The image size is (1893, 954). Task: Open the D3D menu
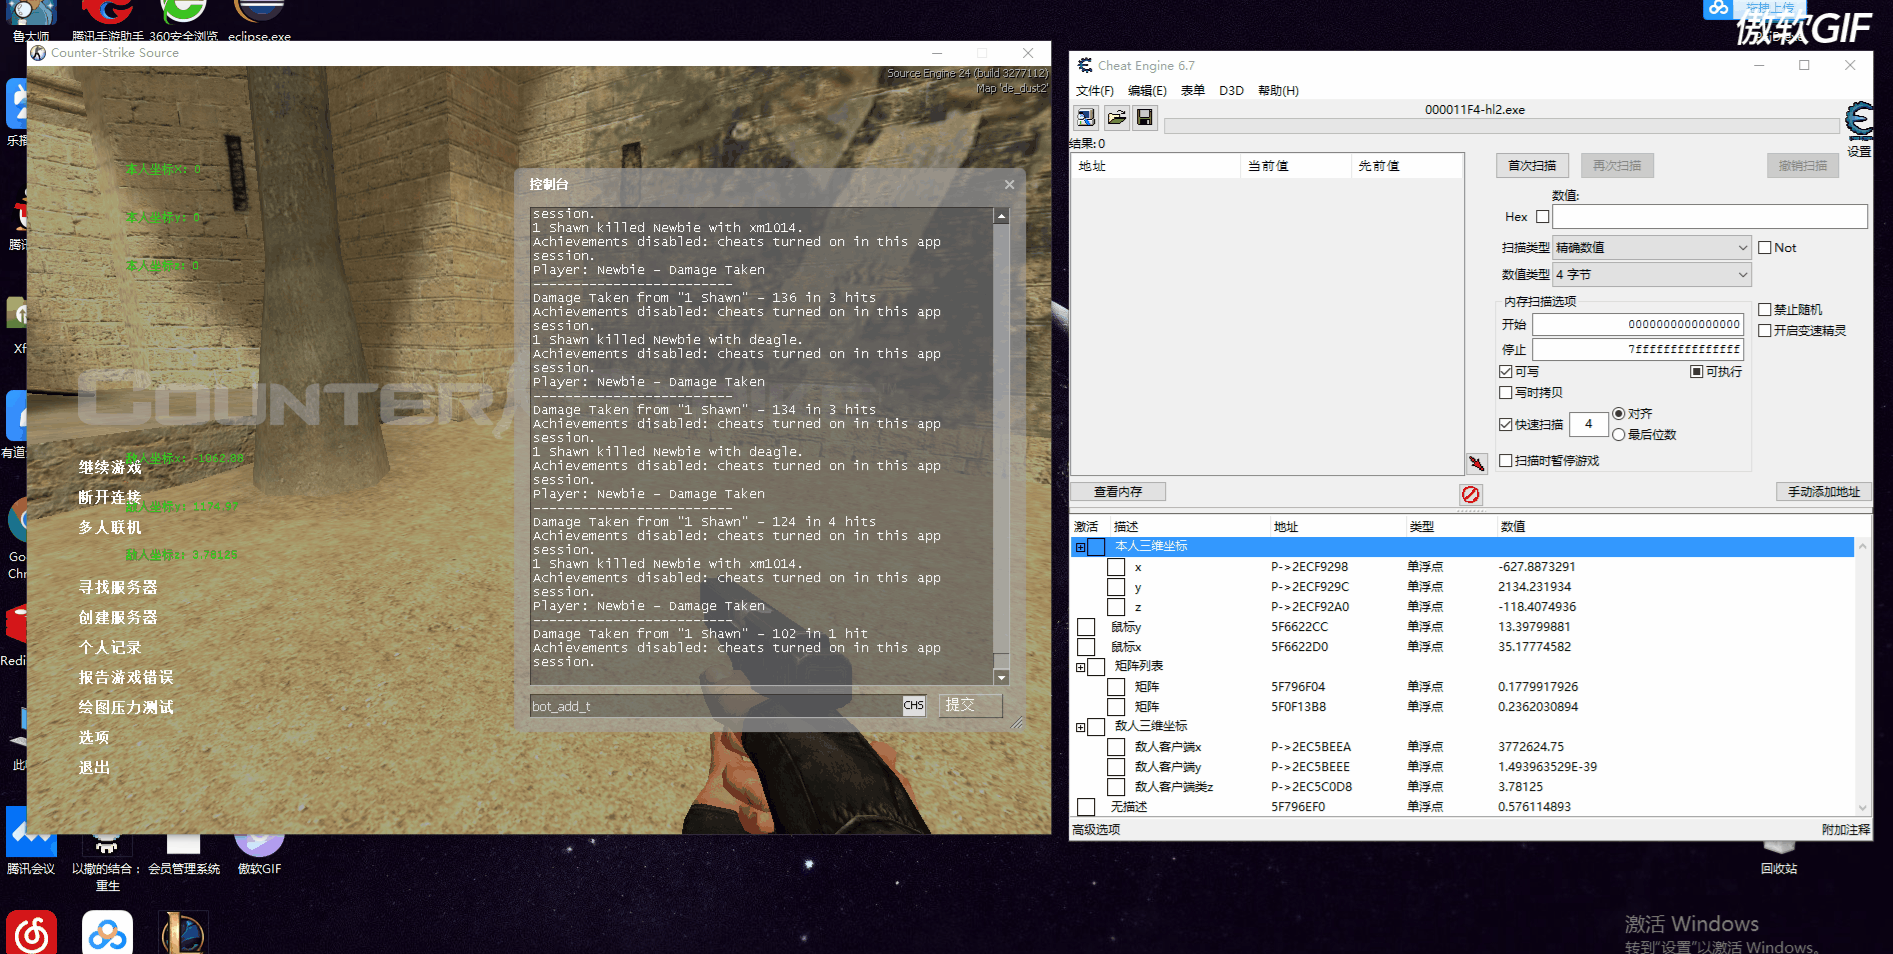[1231, 91]
